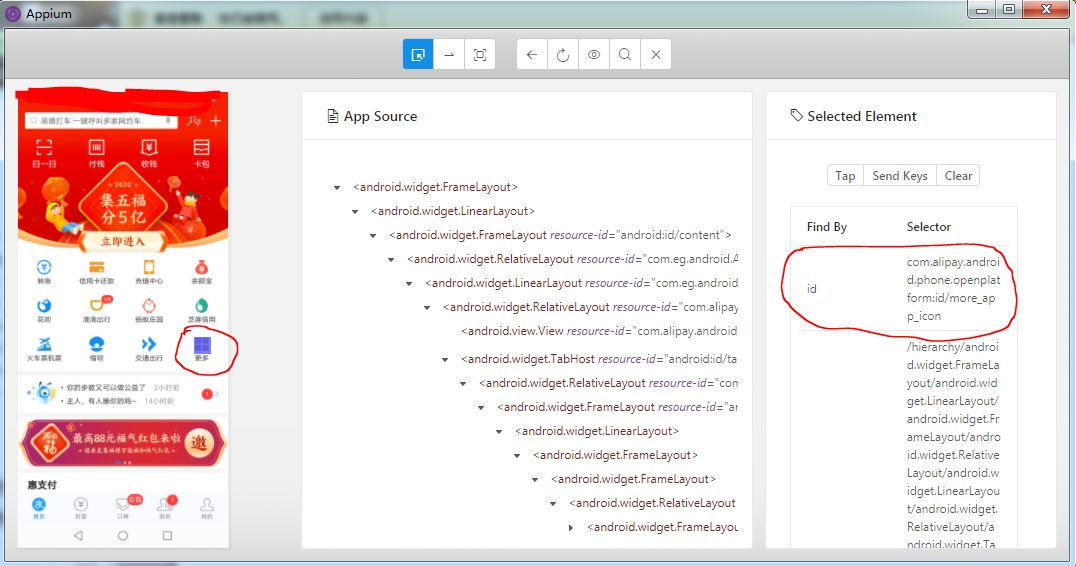This screenshot has width=1076, height=566.
Task: Select the /hierarchy xpath selector text
Action: pyautogui.click(x=953, y=446)
